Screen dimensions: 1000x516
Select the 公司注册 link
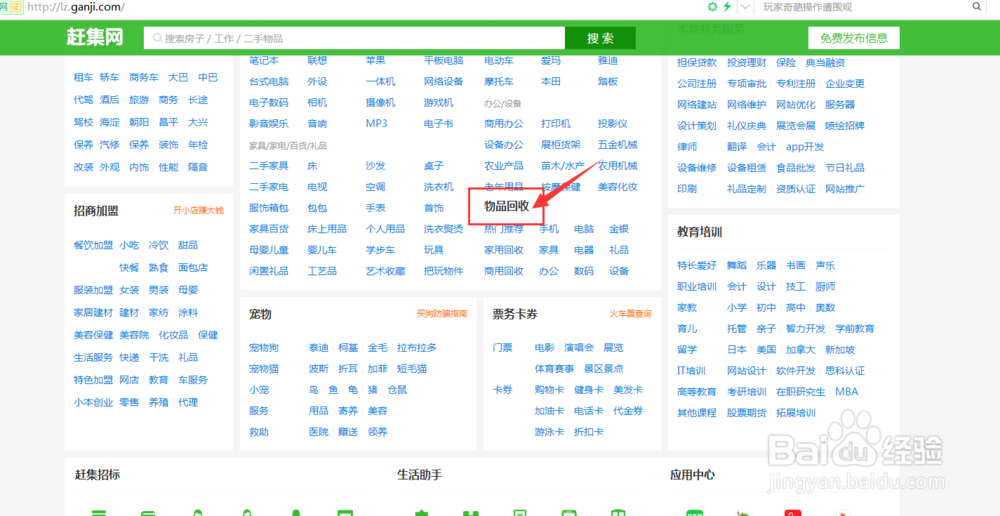coord(697,84)
